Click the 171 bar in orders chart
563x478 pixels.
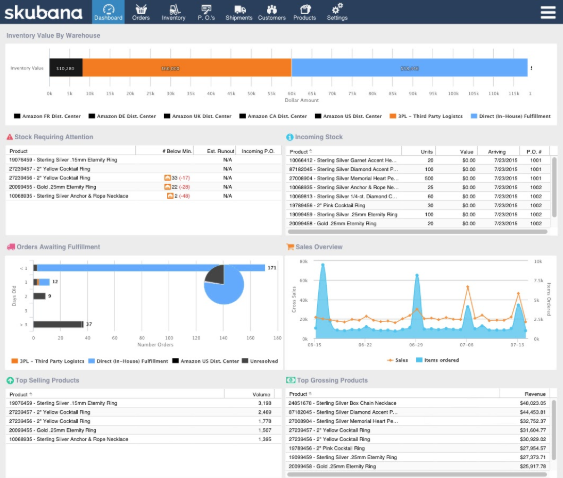tap(149, 268)
